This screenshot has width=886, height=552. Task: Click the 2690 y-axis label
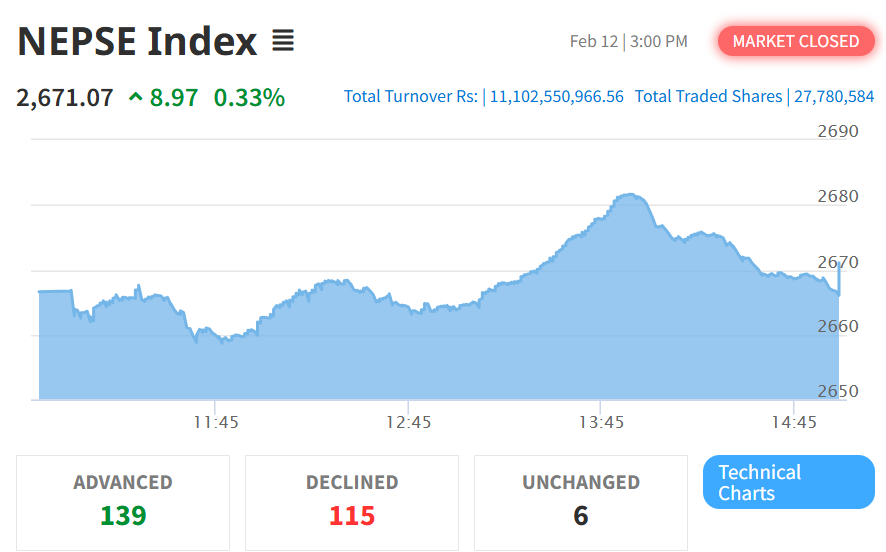(x=838, y=131)
